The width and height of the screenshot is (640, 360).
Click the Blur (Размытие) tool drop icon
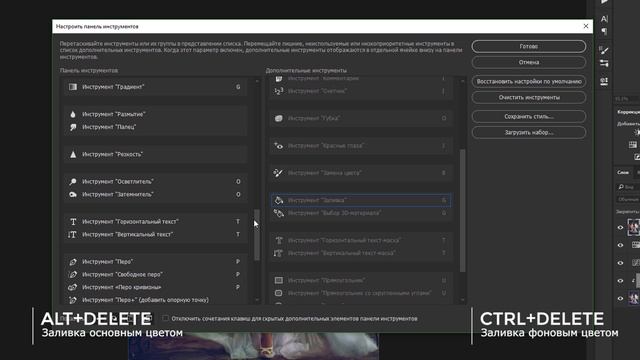[x=73, y=114]
